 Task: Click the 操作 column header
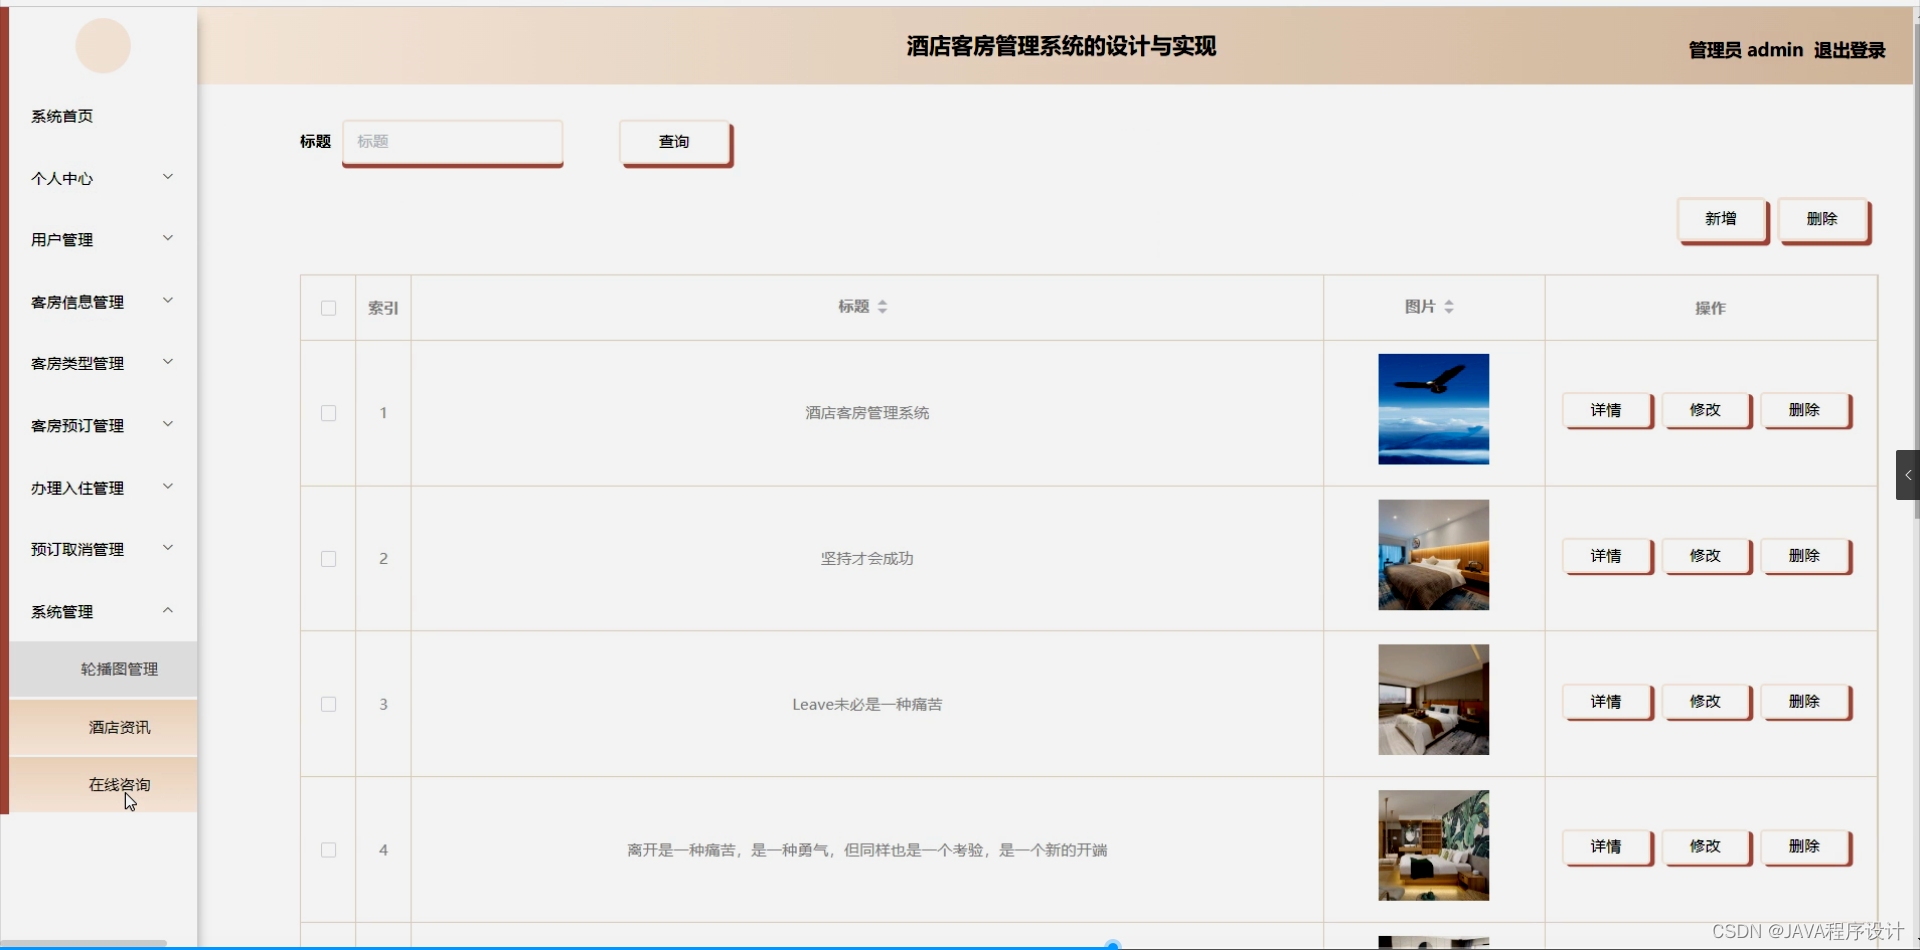coord(1711,308)
